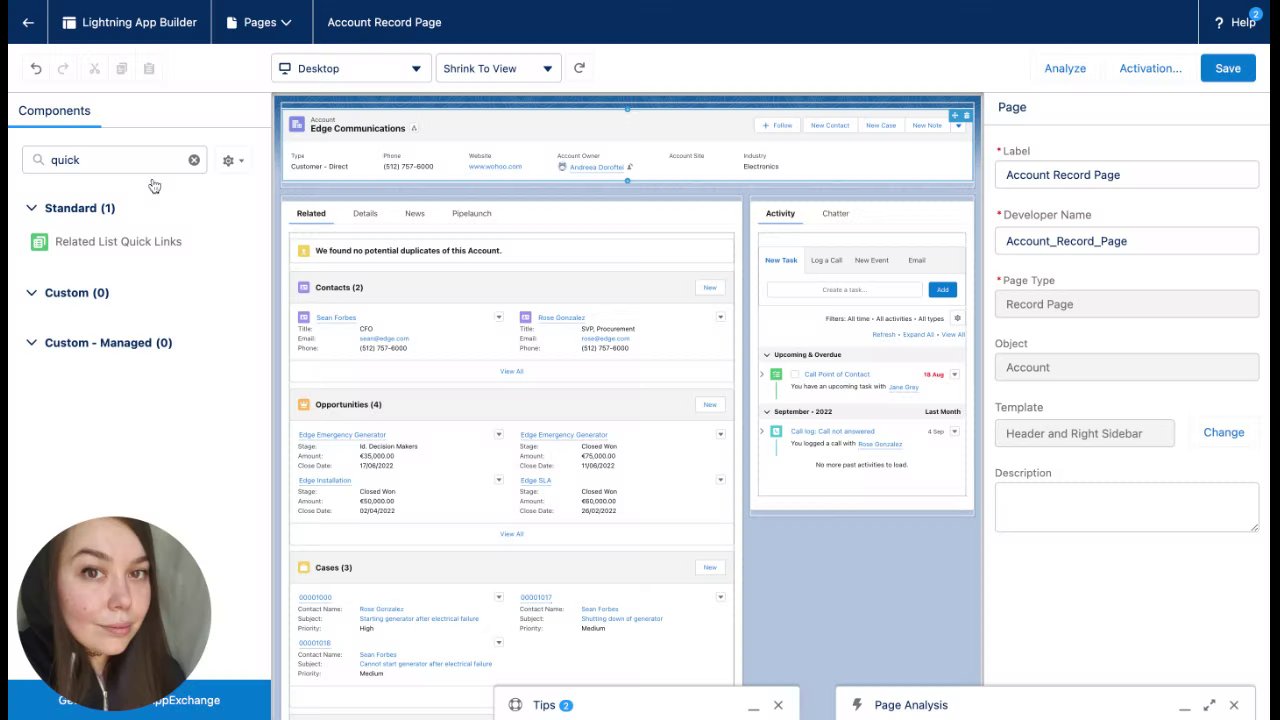
Task: Click the Description text area
Action: pyautogui.click(x=1127, y=507)
